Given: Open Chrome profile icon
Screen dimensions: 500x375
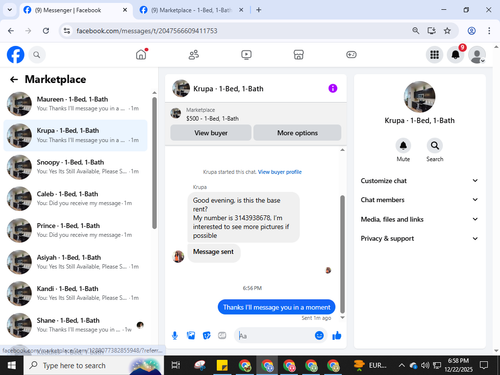Looking at the screenshot, I should (x=471, y=31).
